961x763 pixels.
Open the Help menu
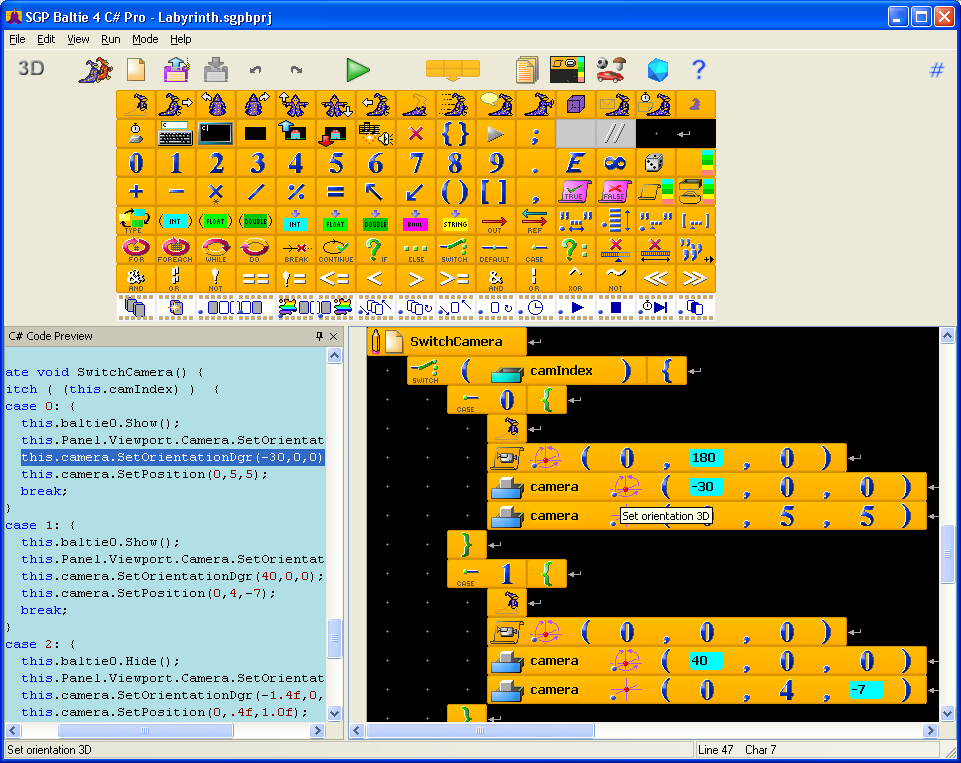click(181, 39)
